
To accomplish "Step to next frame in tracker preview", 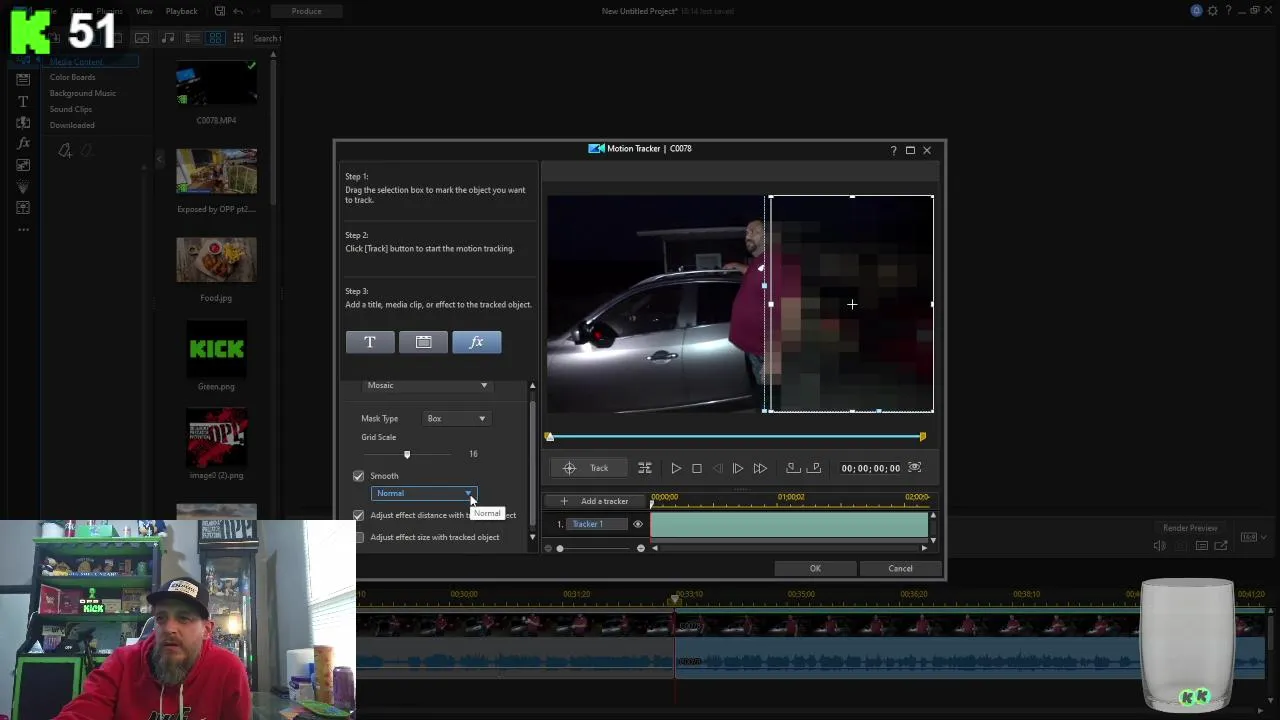I will [738, 468].
